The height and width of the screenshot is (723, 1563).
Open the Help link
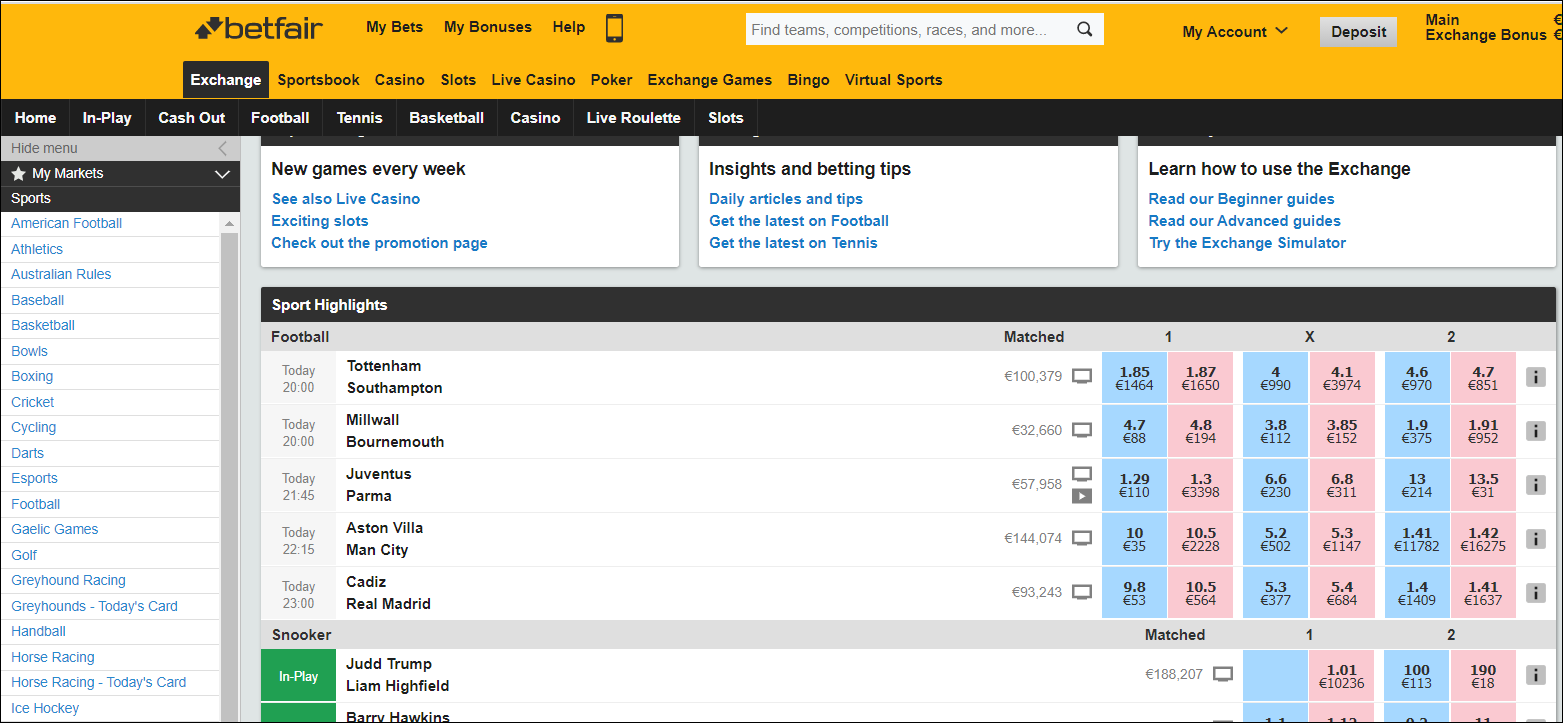(569, 27)
